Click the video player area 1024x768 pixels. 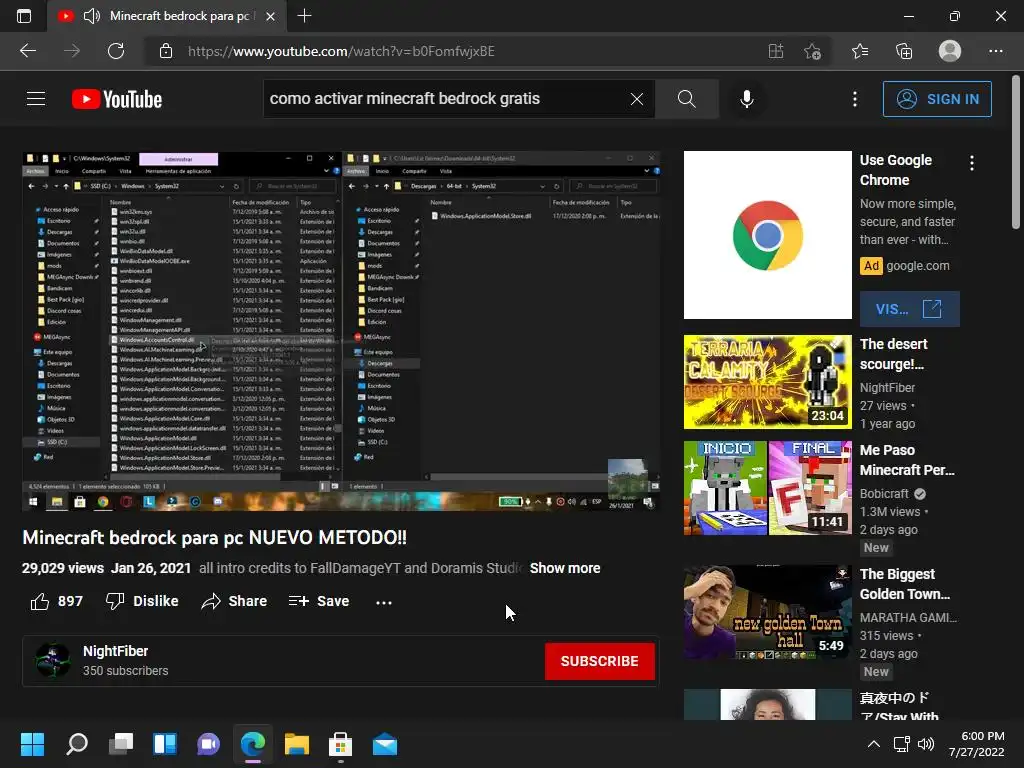[x=341, y=330]
